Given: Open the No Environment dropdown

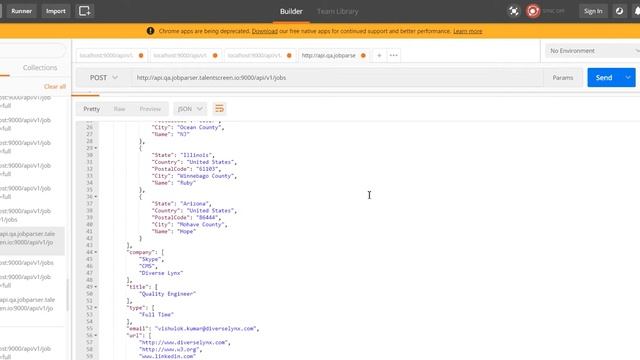Looking at the screenshot, I should click(x=593, y=51).
